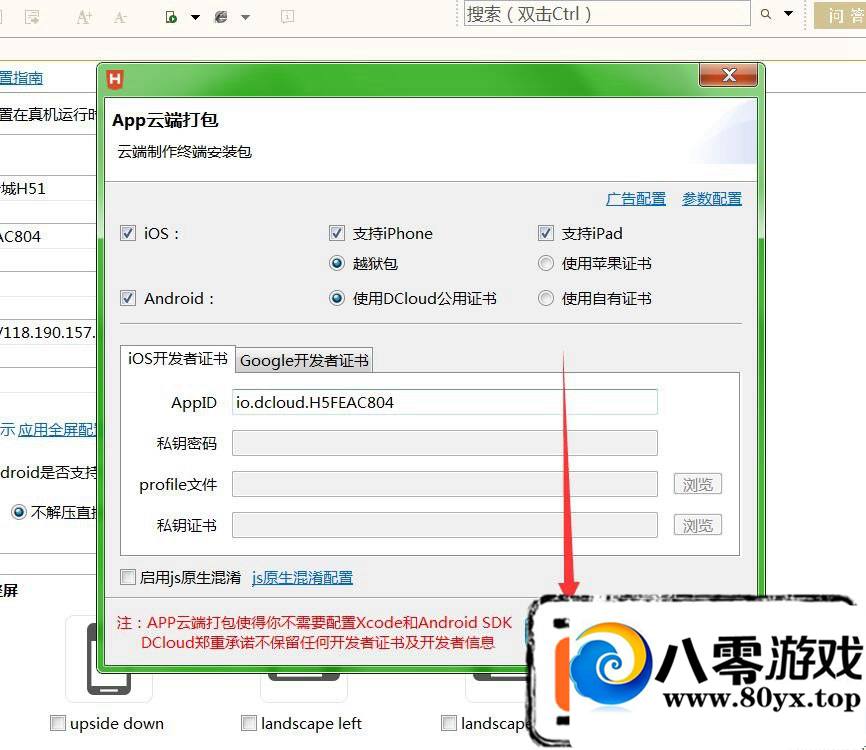Viewport: 866px width, 750px height.
Task: Choose 使用自有证书 for Android
Action: tap(546, 298)
